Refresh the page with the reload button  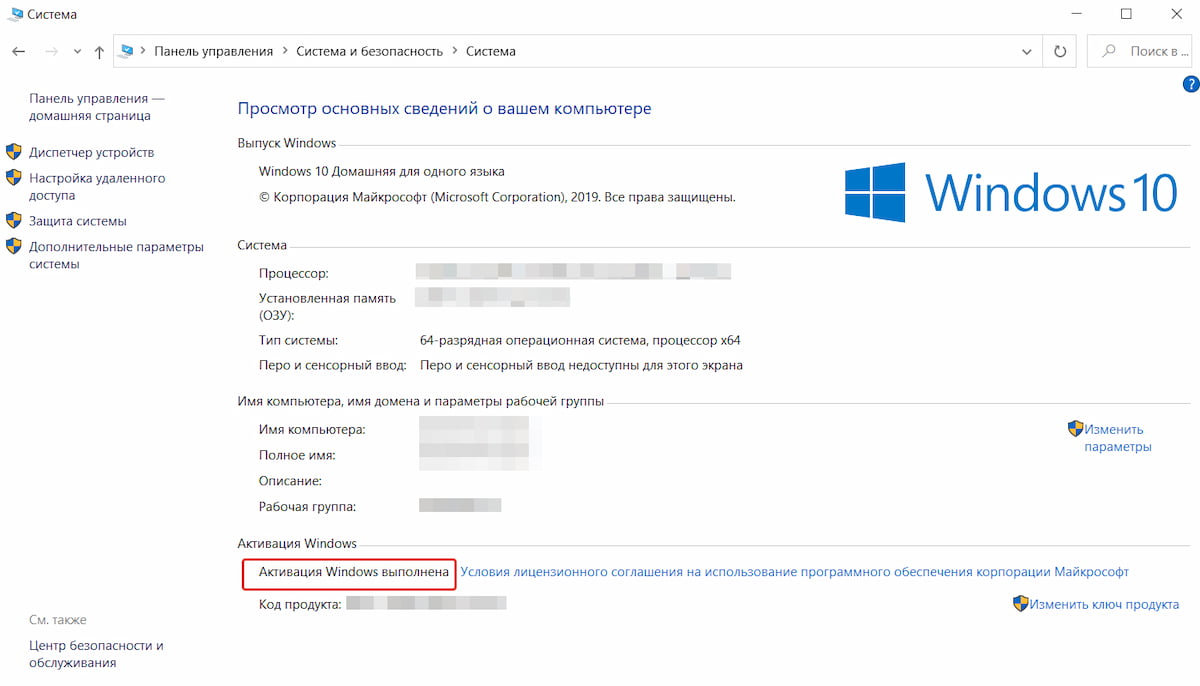[1060, 51]
